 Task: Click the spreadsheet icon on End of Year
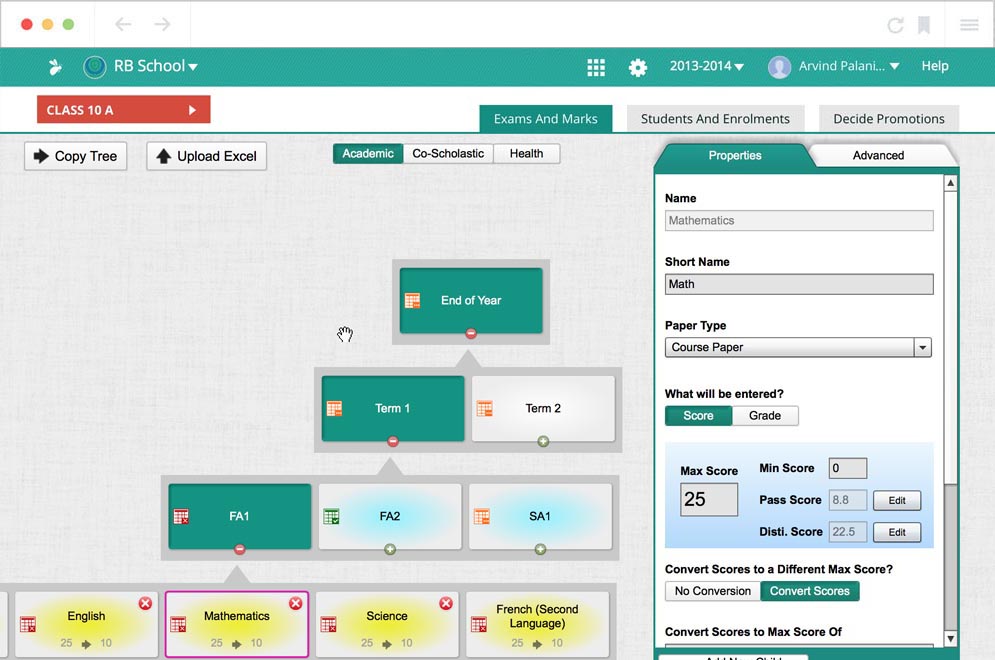[412, 301]
